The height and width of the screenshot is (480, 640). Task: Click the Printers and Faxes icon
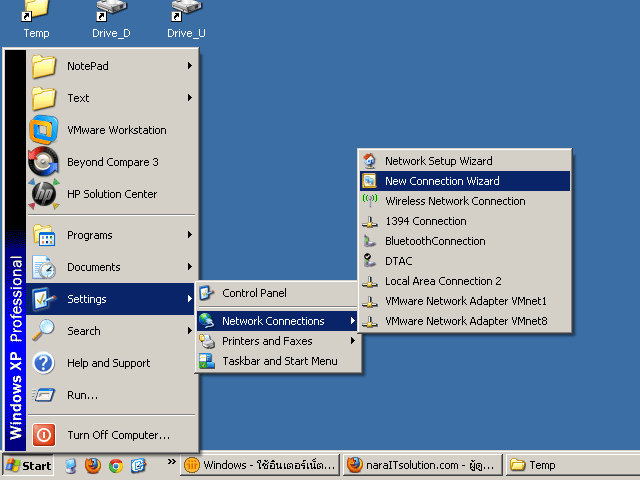pyautogui.click(x=207, y=341)
